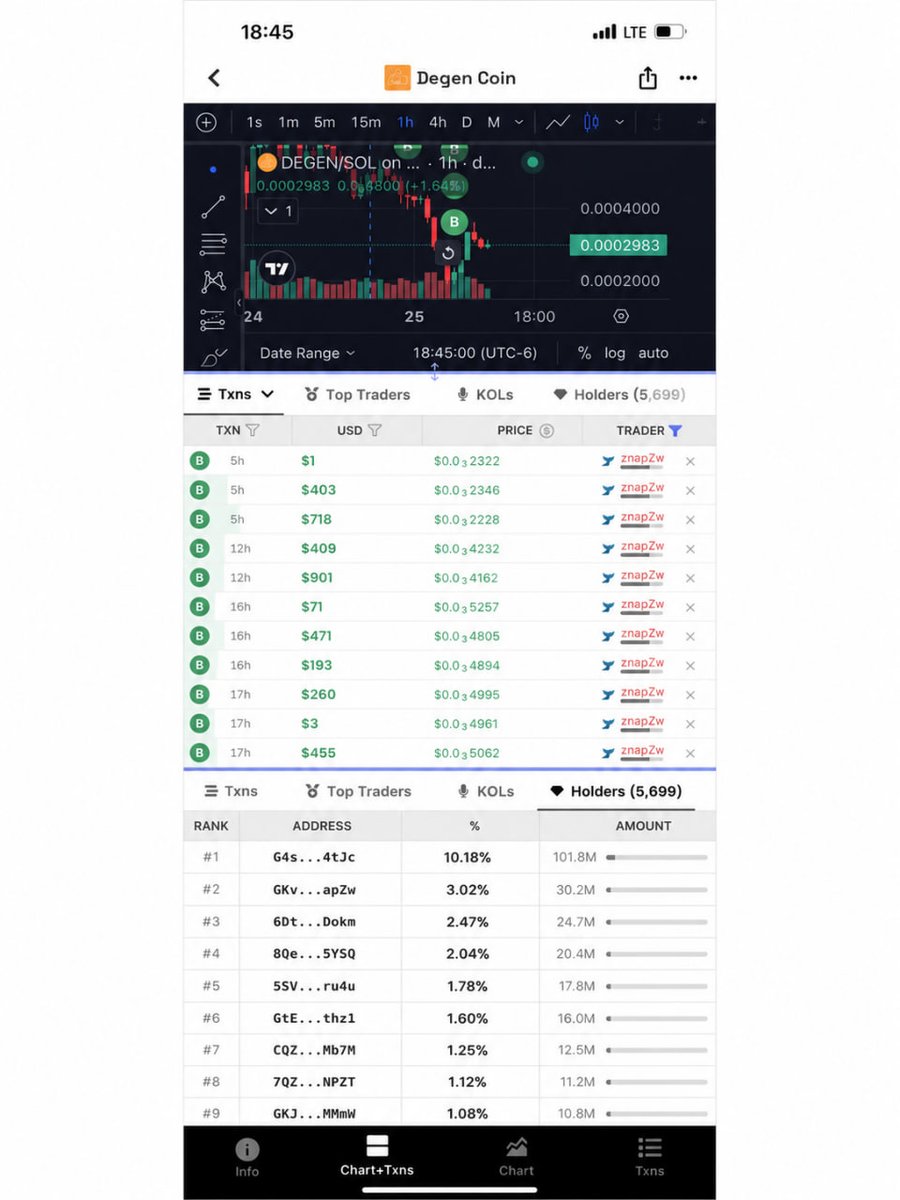The image size is (900, 1200).
Task: Open the 18:45:00 (UTC-6) timezone menu
Action: (475, 353)
